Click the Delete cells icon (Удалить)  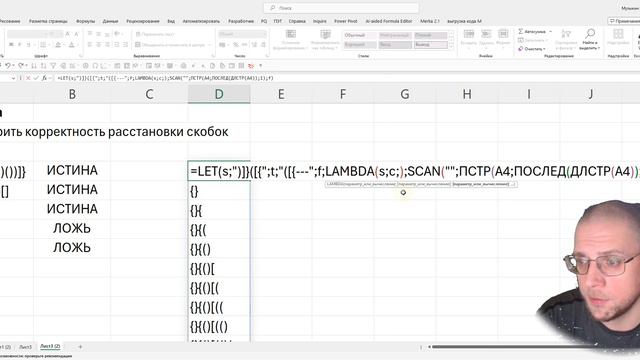point(486,34)
